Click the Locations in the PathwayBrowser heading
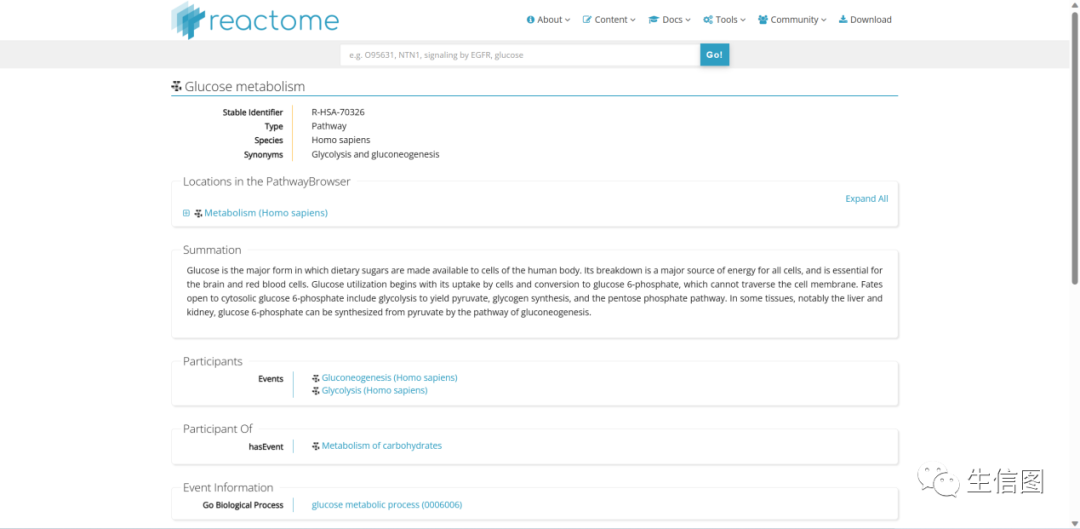The height and width of the screenshot is (529, 1080). coord(267,182)
